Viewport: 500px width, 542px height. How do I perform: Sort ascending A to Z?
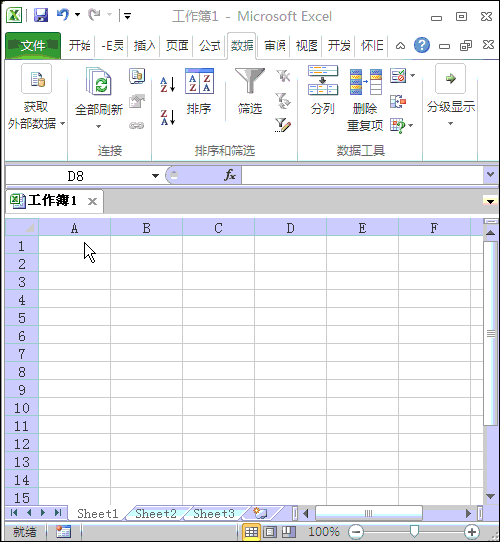pyautogui.click(x=168, y=84)
